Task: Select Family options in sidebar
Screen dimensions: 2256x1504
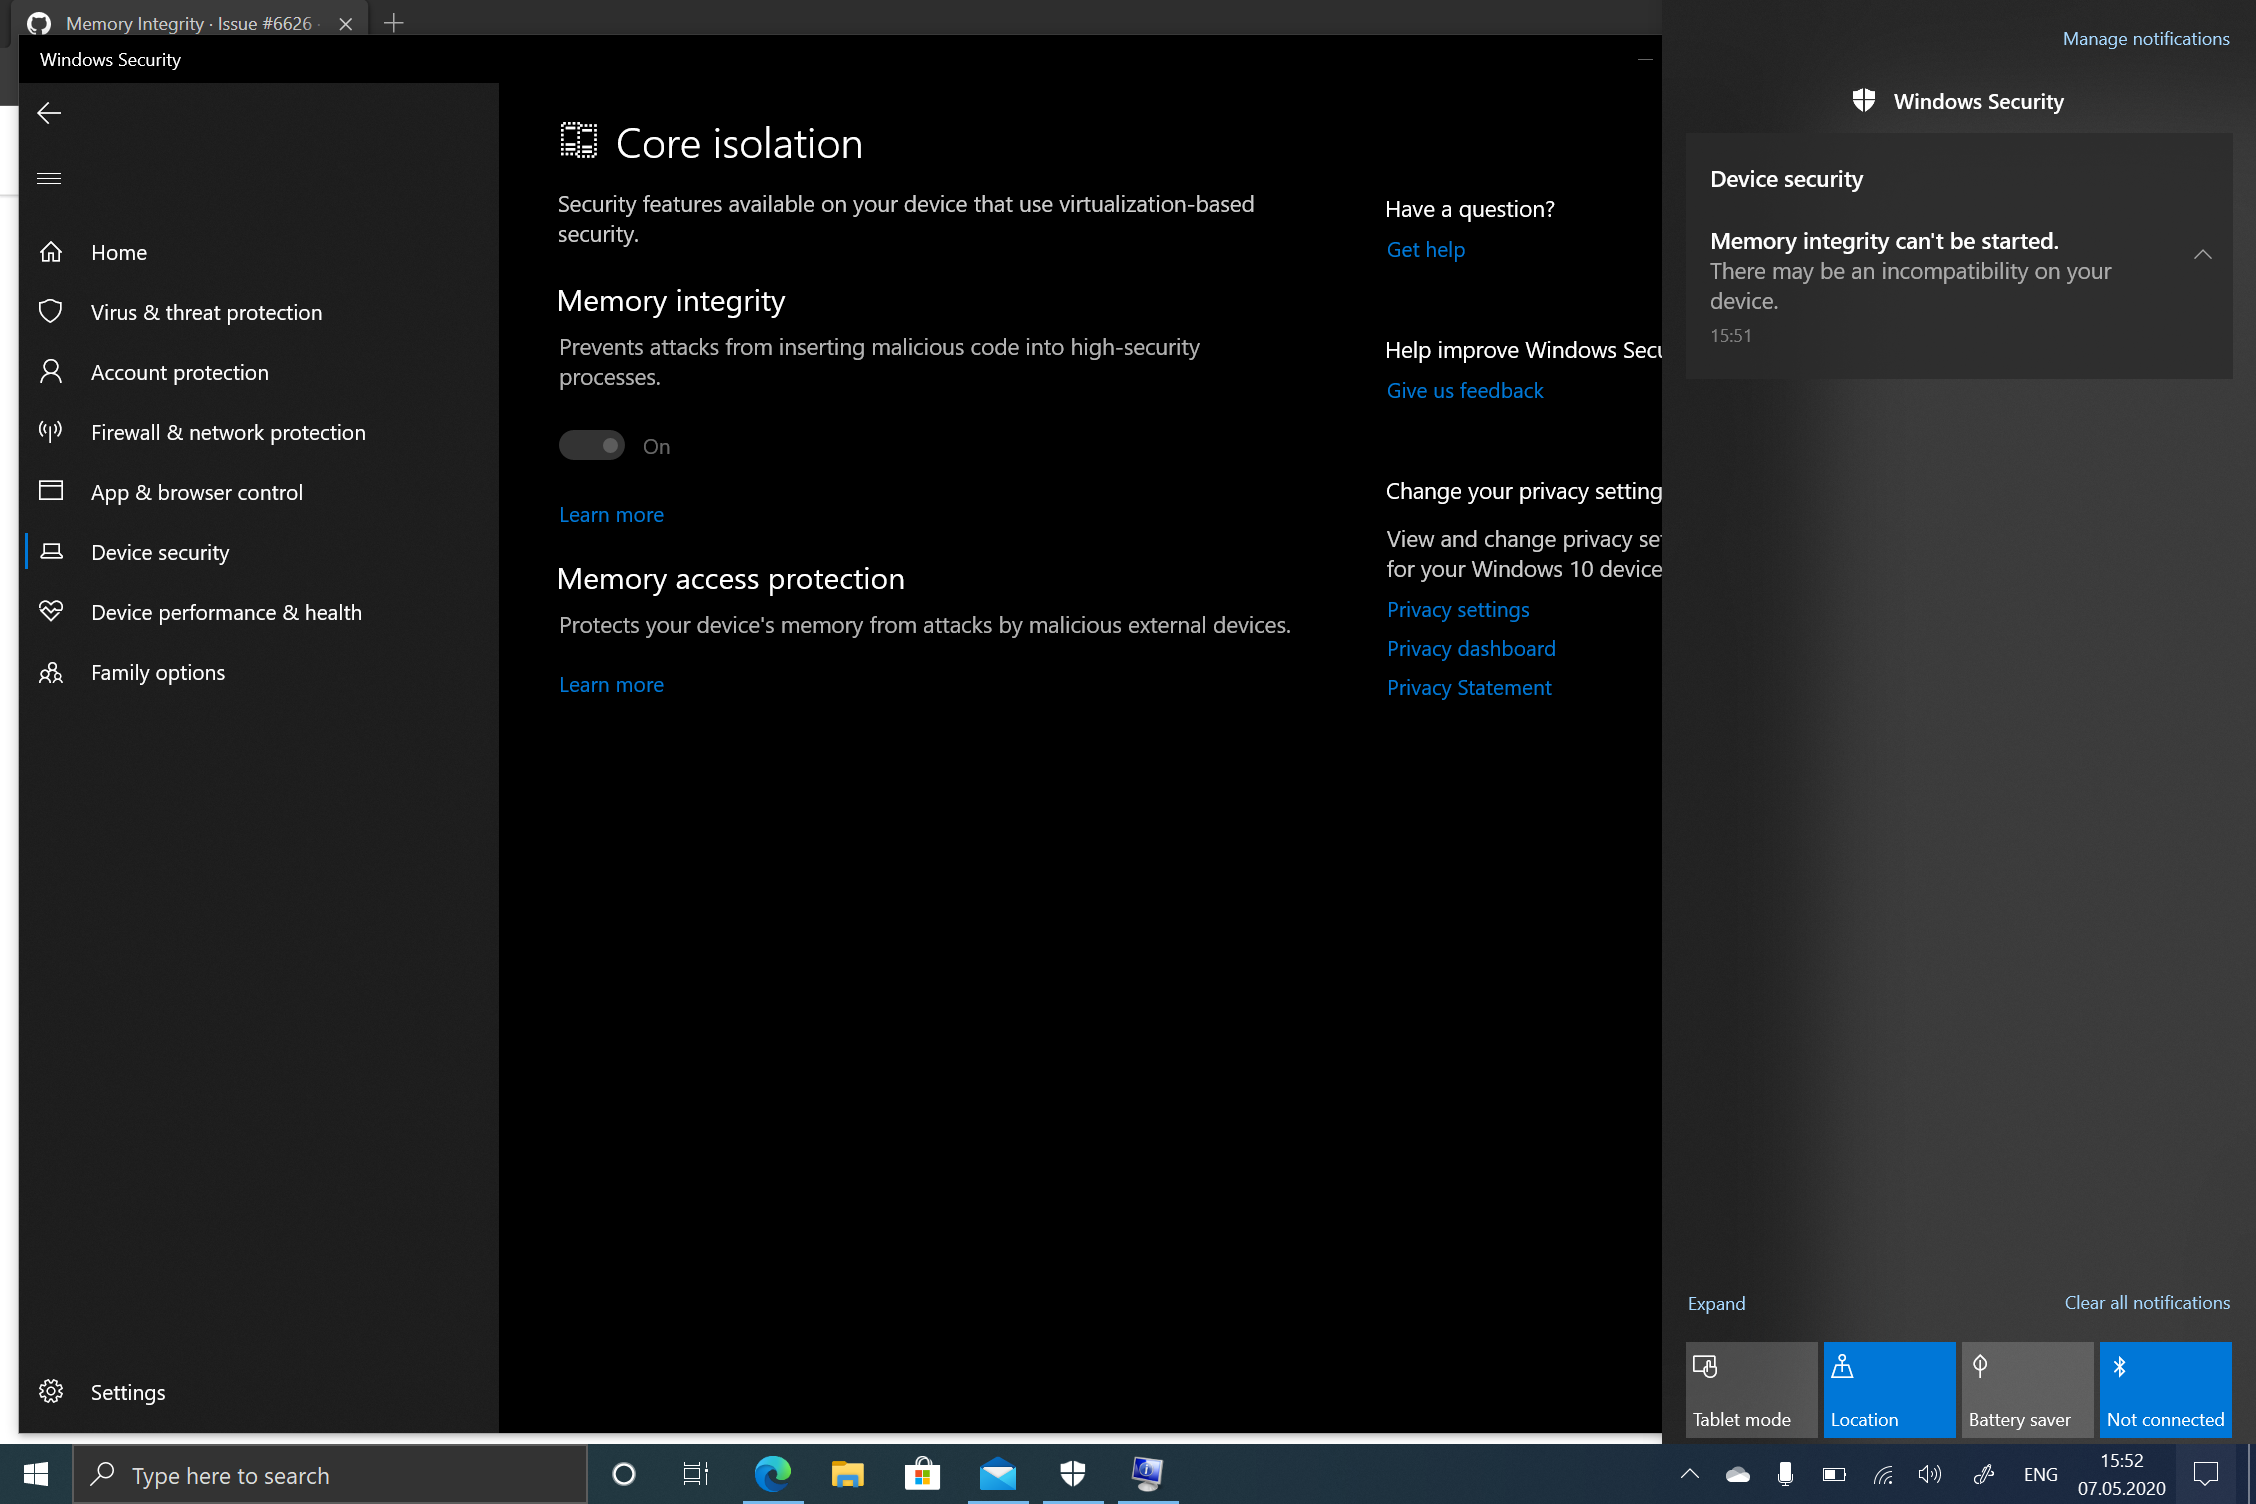Action: point(158,672)
